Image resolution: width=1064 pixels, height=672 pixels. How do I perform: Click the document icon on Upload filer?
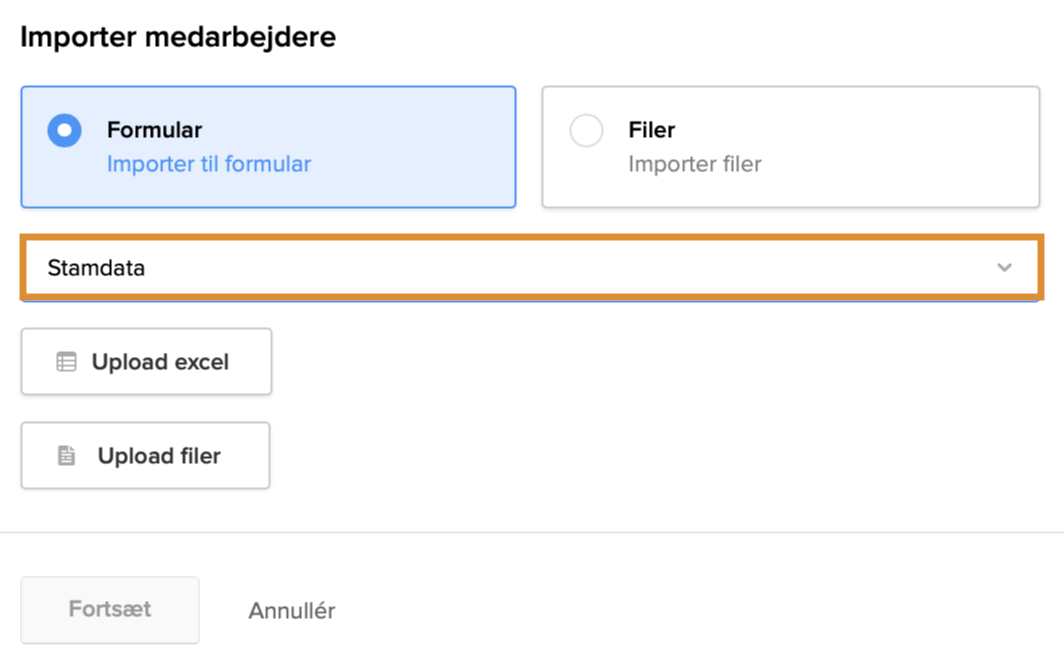66,456
